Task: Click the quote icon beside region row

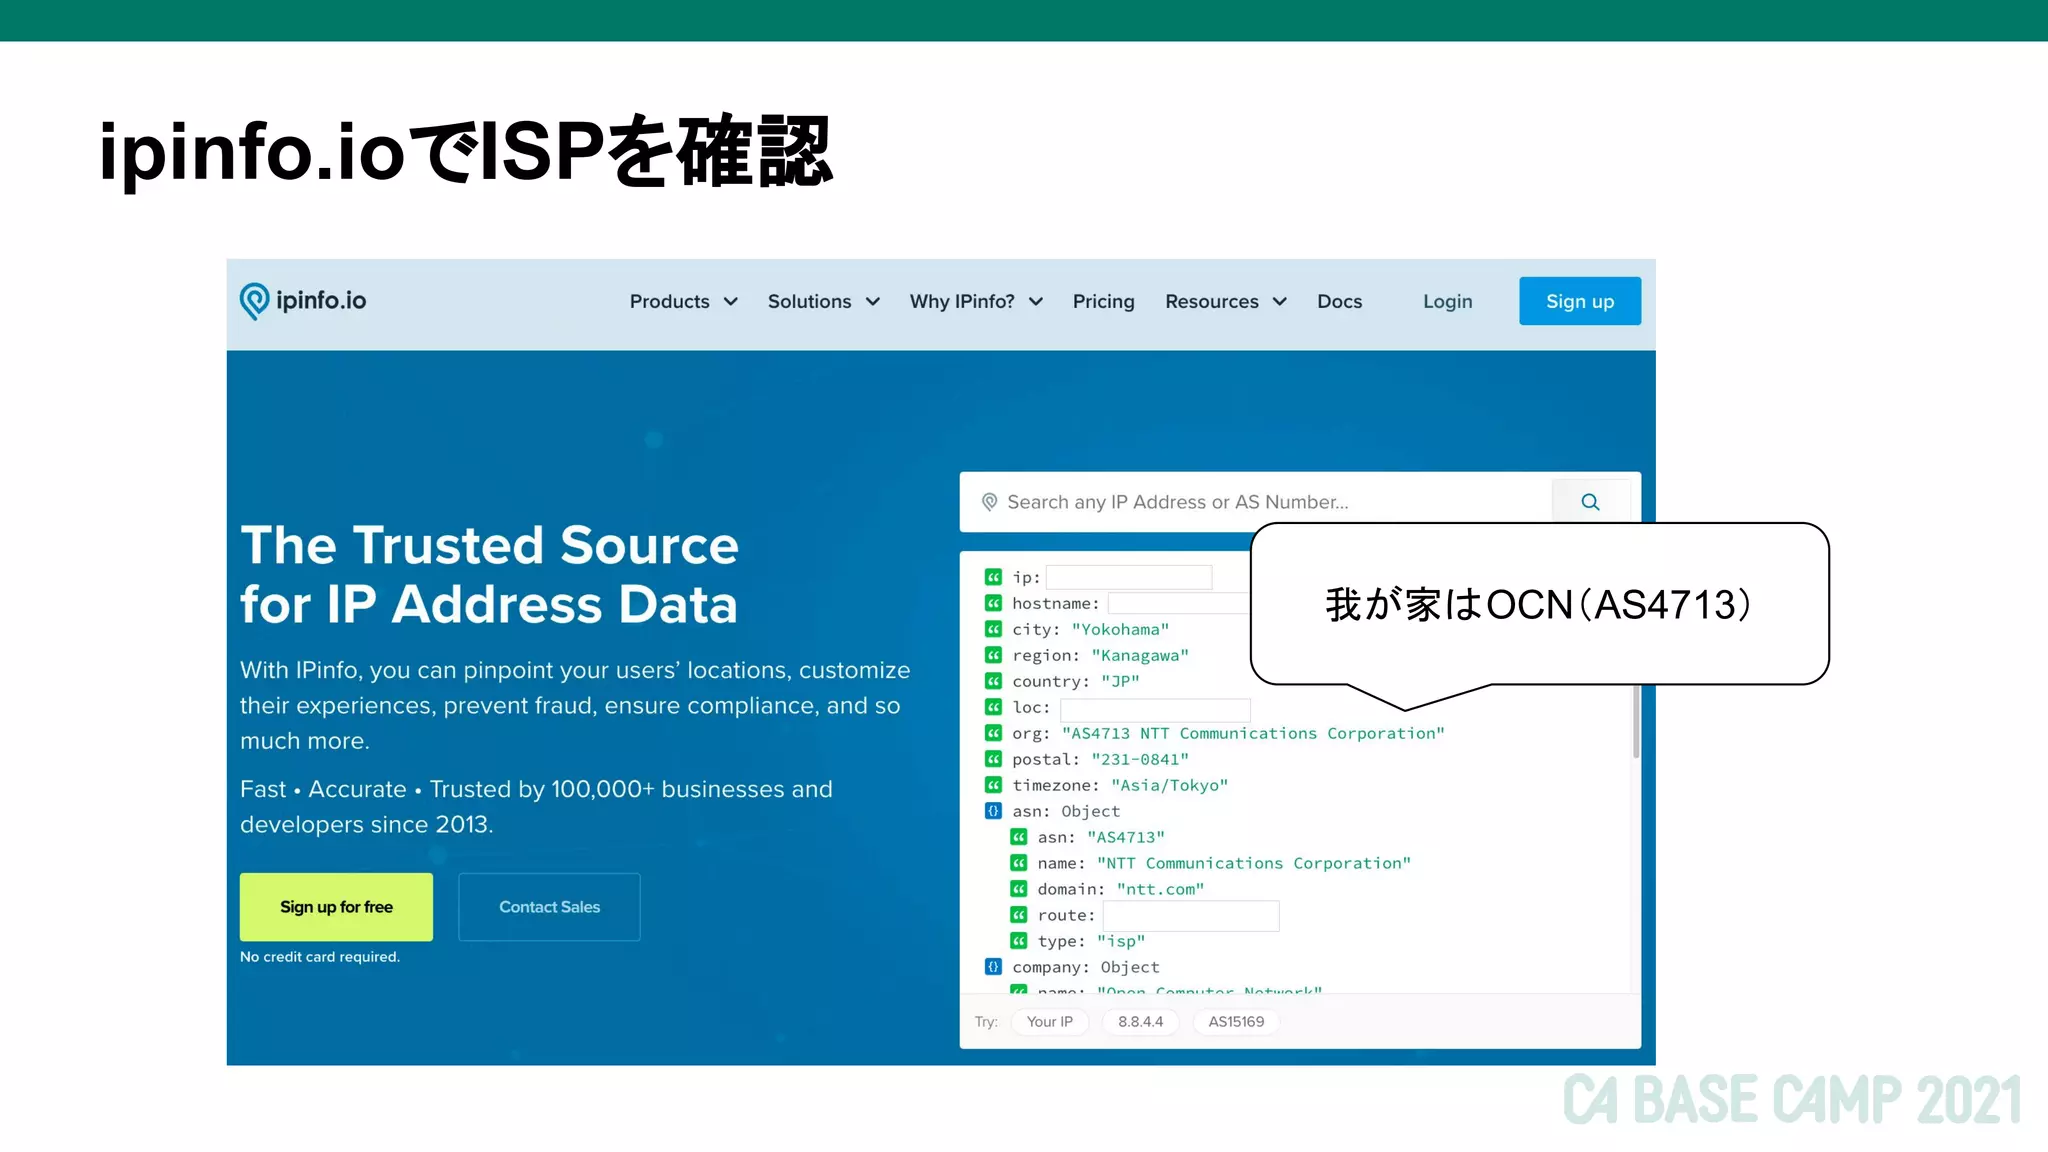Action: (x=993, y=655)
